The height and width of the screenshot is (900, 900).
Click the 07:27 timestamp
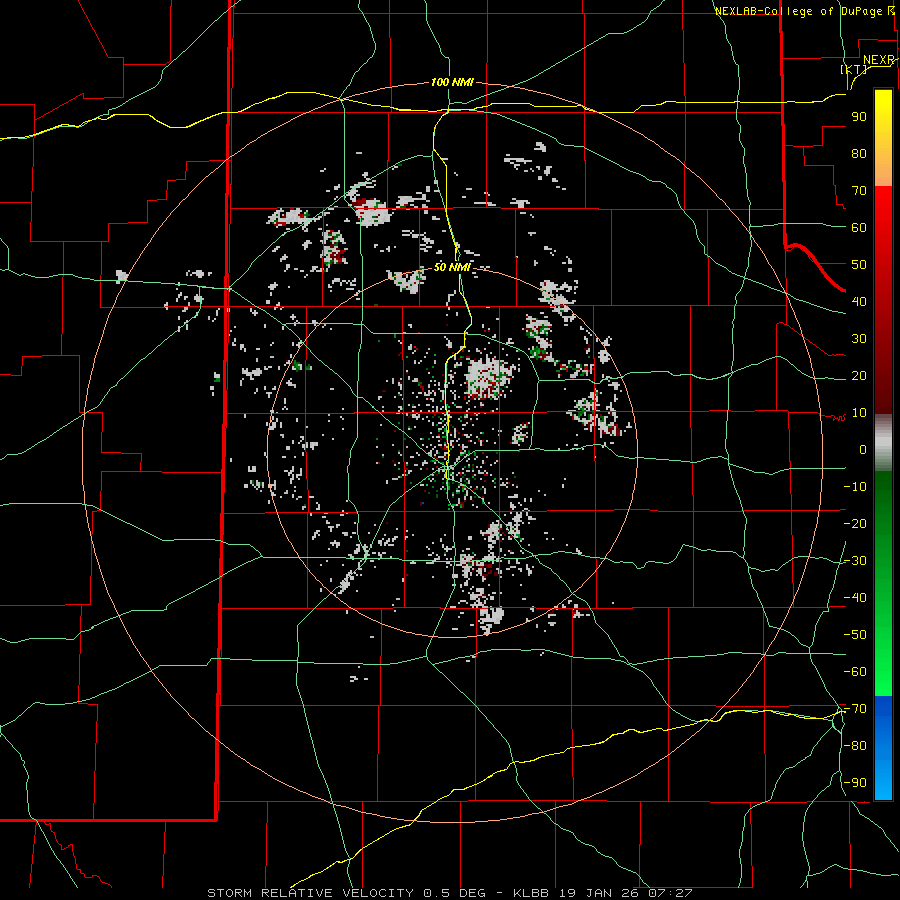pos(670,893)
